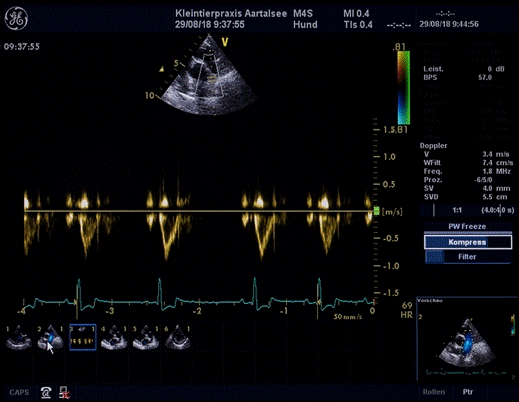This screenshot has width=519, height=402.
Task: Select the PW Freeze tab
Action: 467,226
